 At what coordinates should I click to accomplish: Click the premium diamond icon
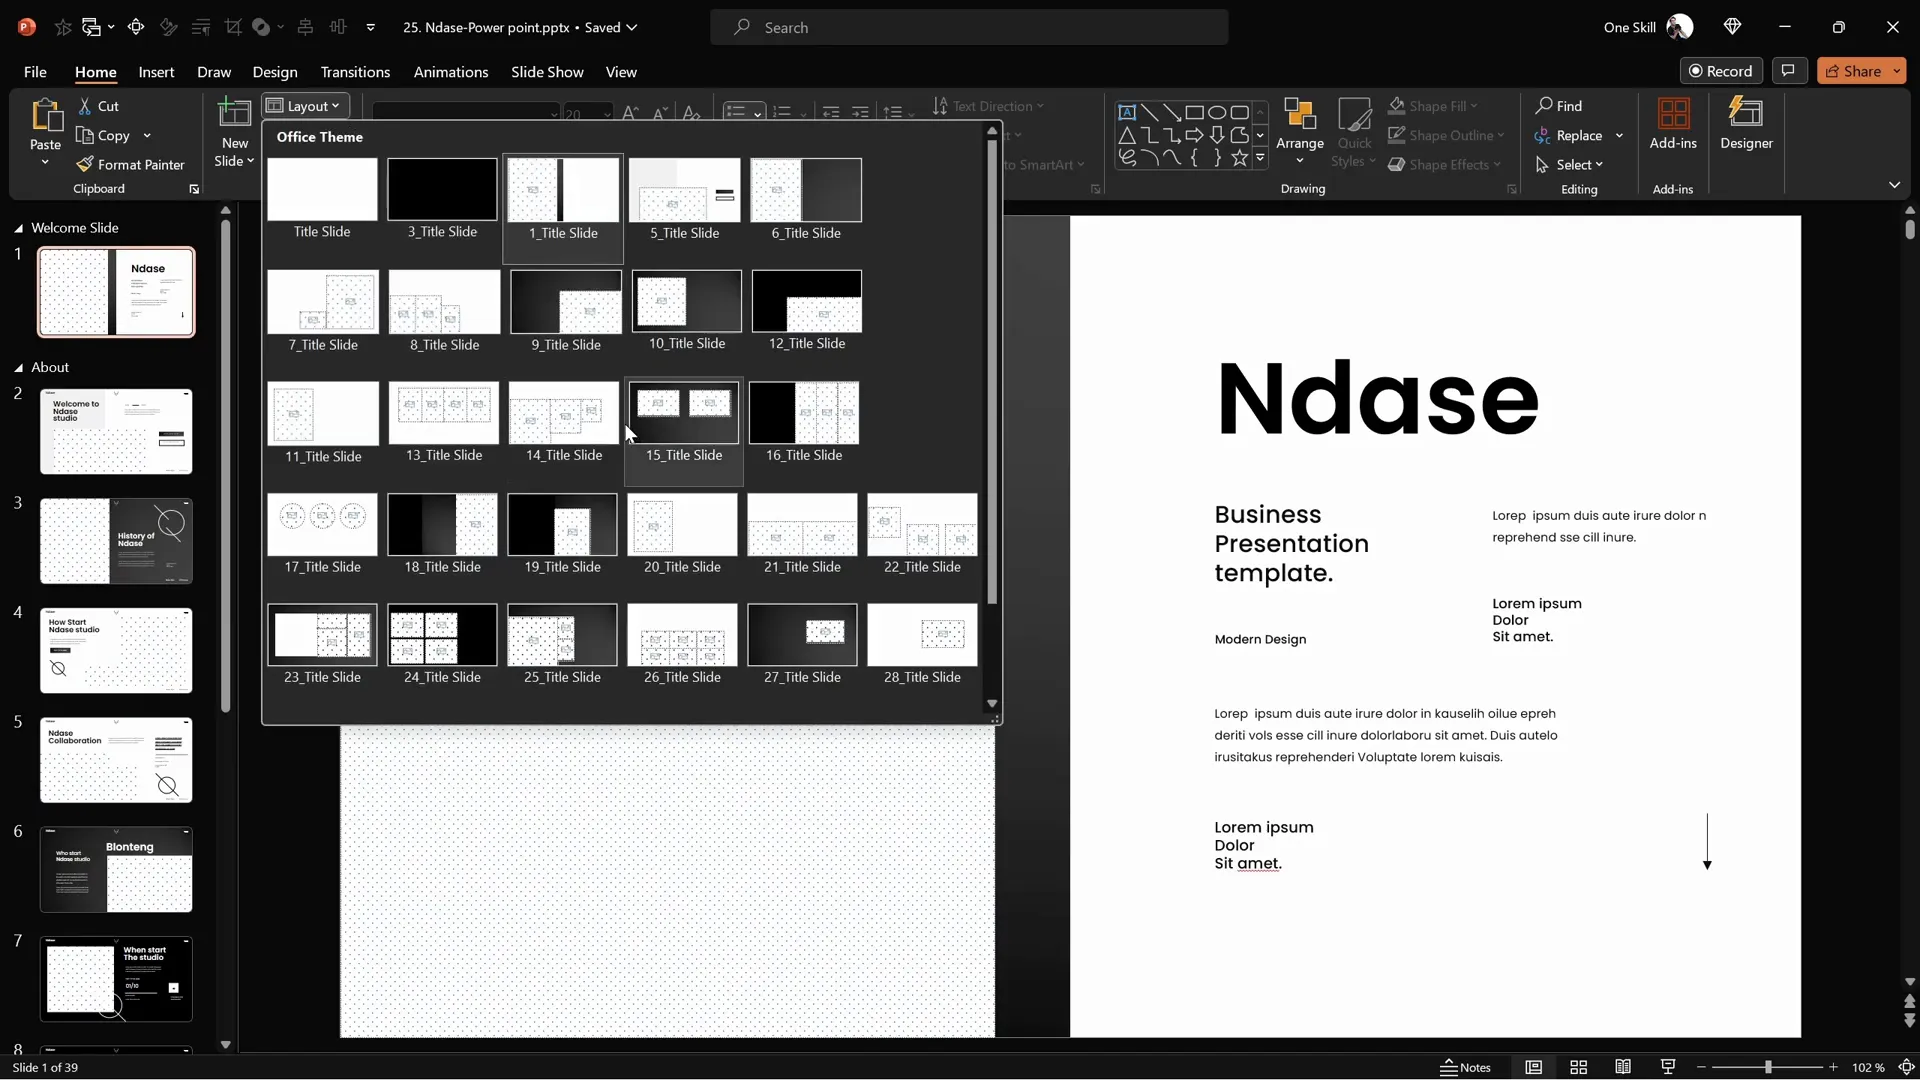coord(1733,27)
